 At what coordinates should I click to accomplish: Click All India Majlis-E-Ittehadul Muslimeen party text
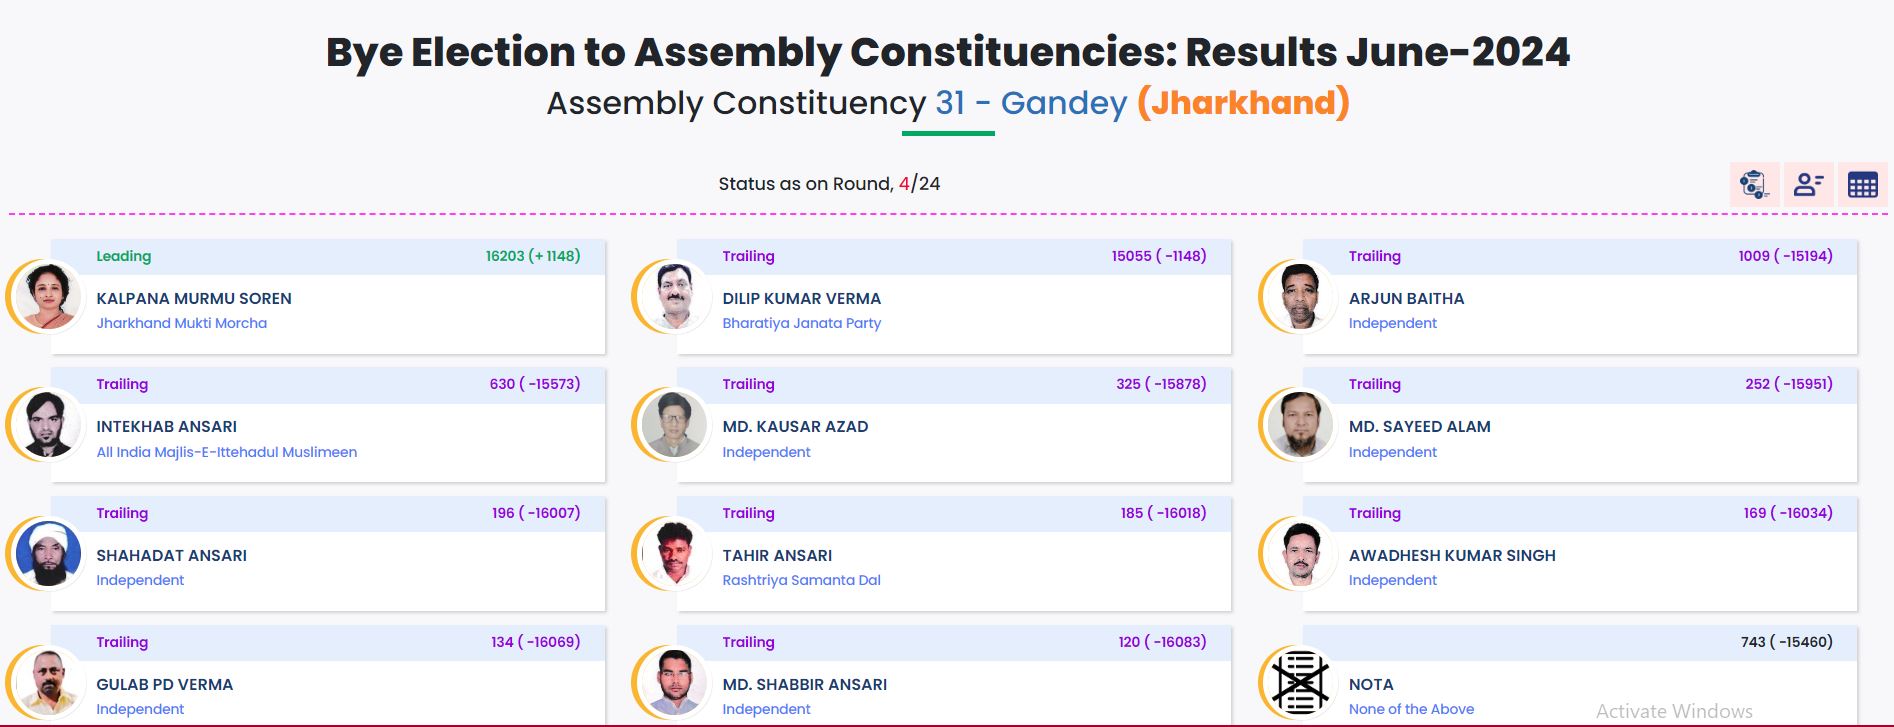pos(226,452)
